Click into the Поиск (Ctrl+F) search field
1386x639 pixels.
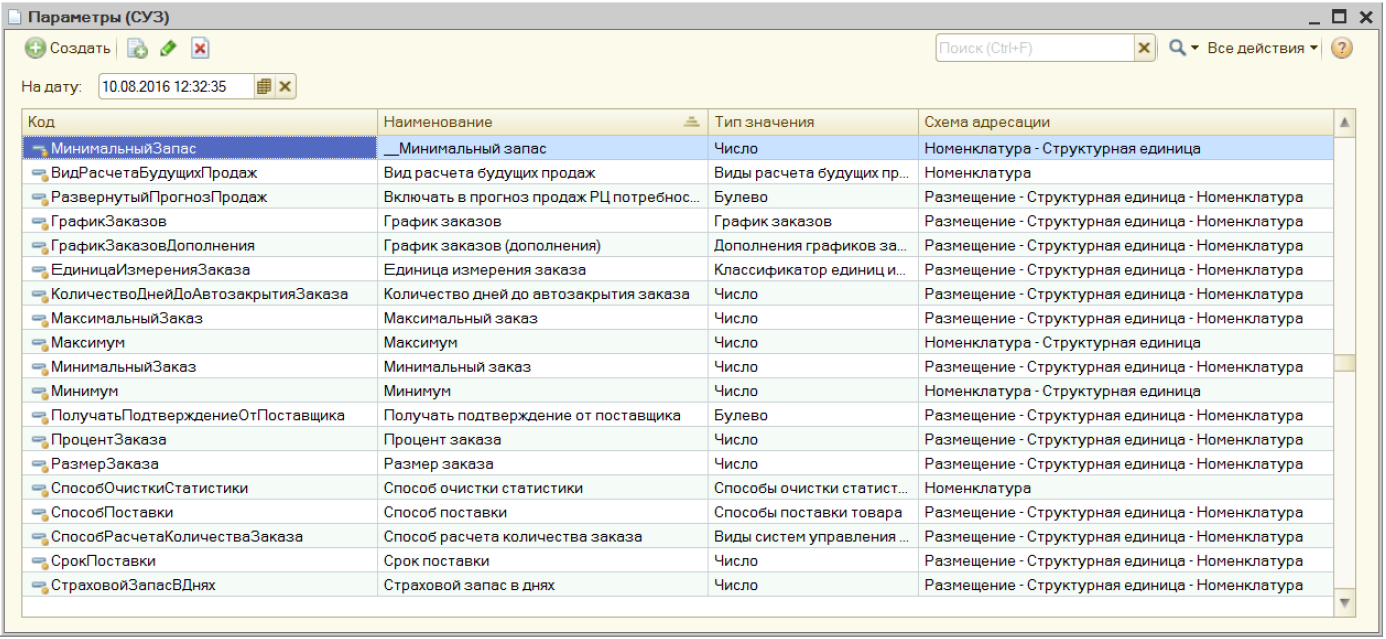tap(1034, 48)
